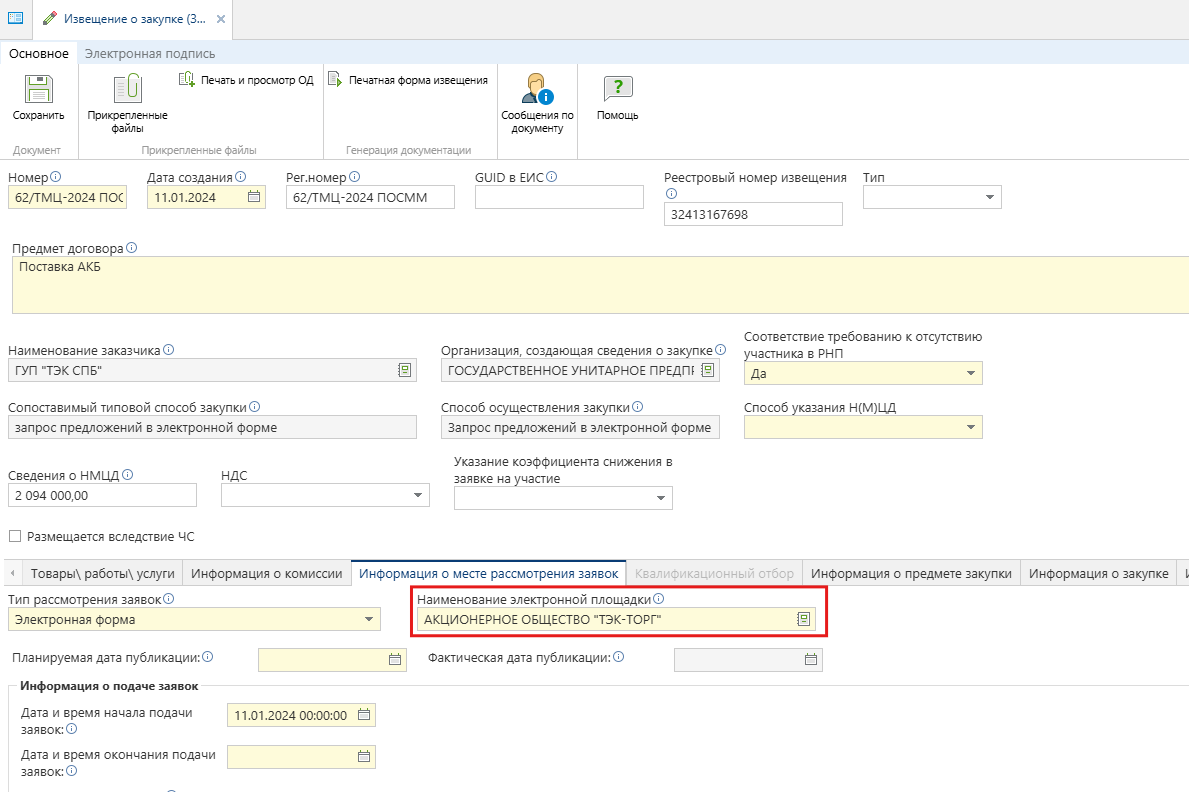
Task: Open calendar for Дата и время начала подачи заявок
Action: coord(364,715)
